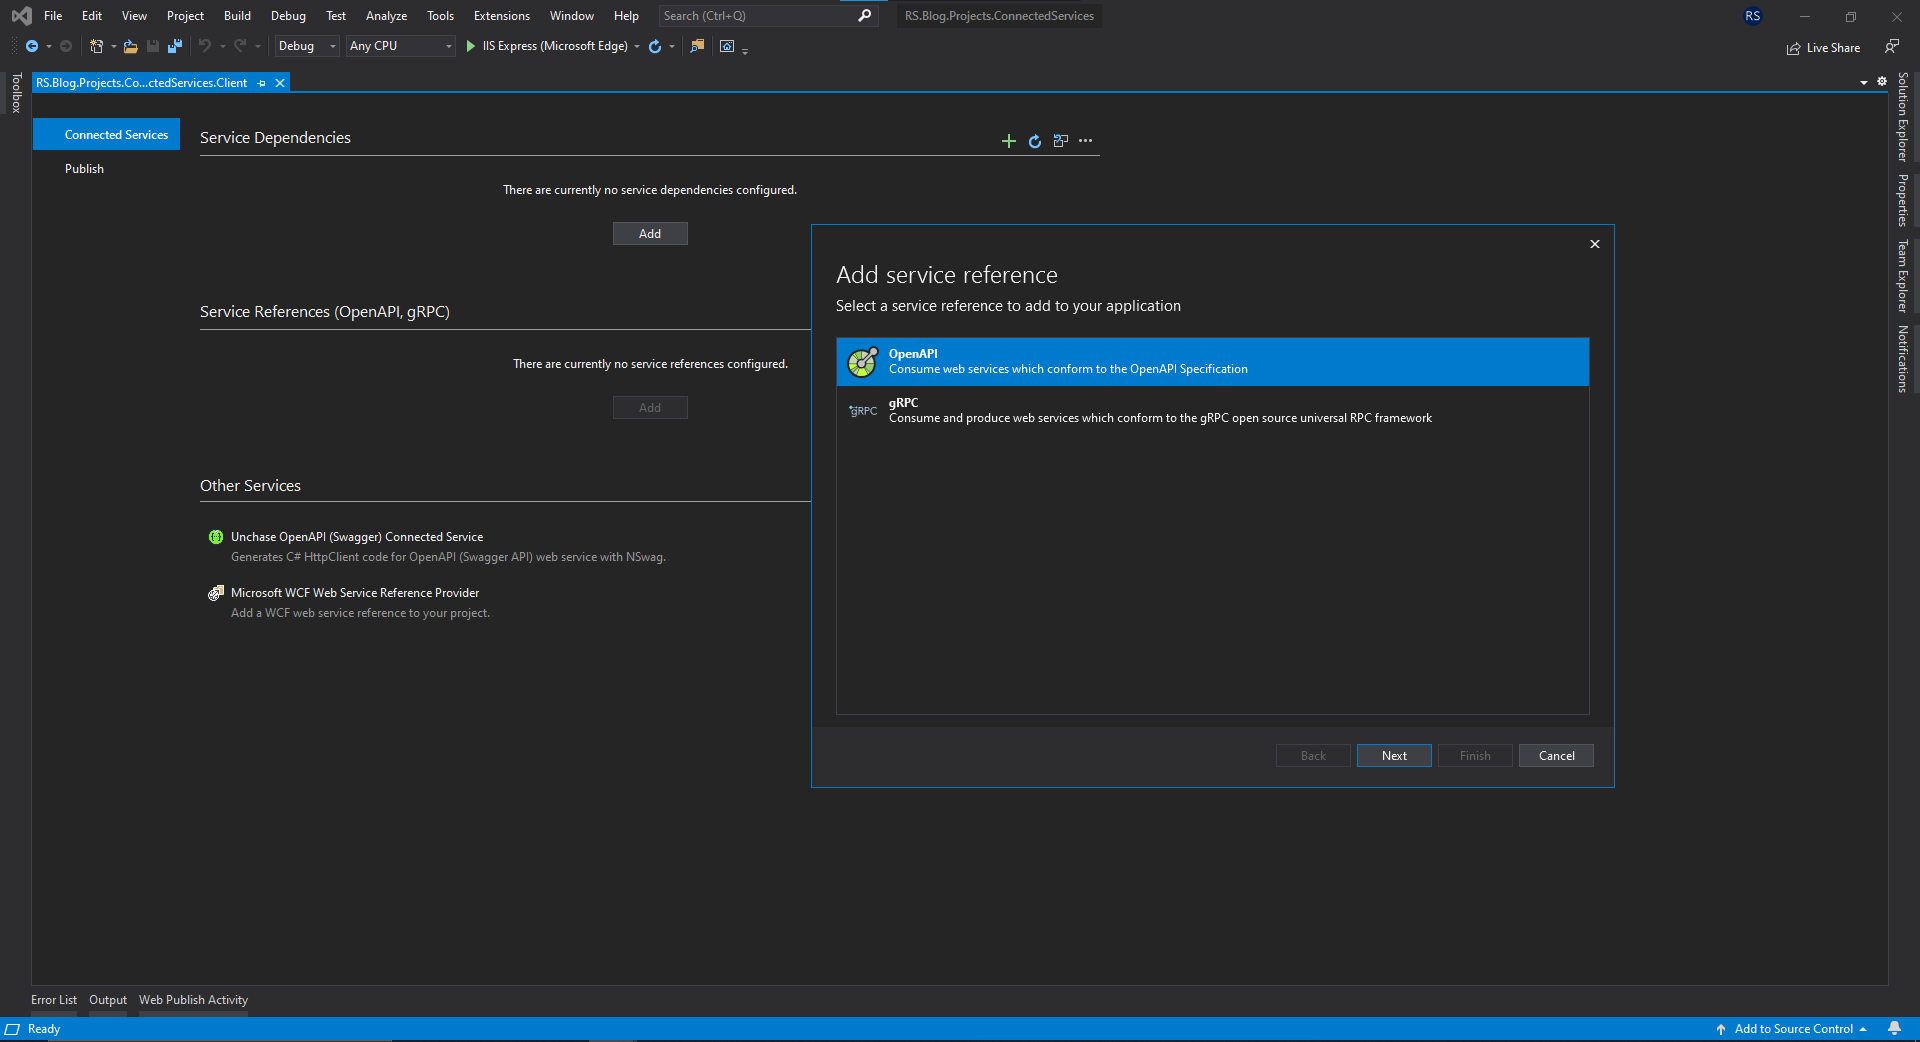Add a service dependency with the green plus
This screenshot has width=1920, height=1042.
(x=1009, y=141)
